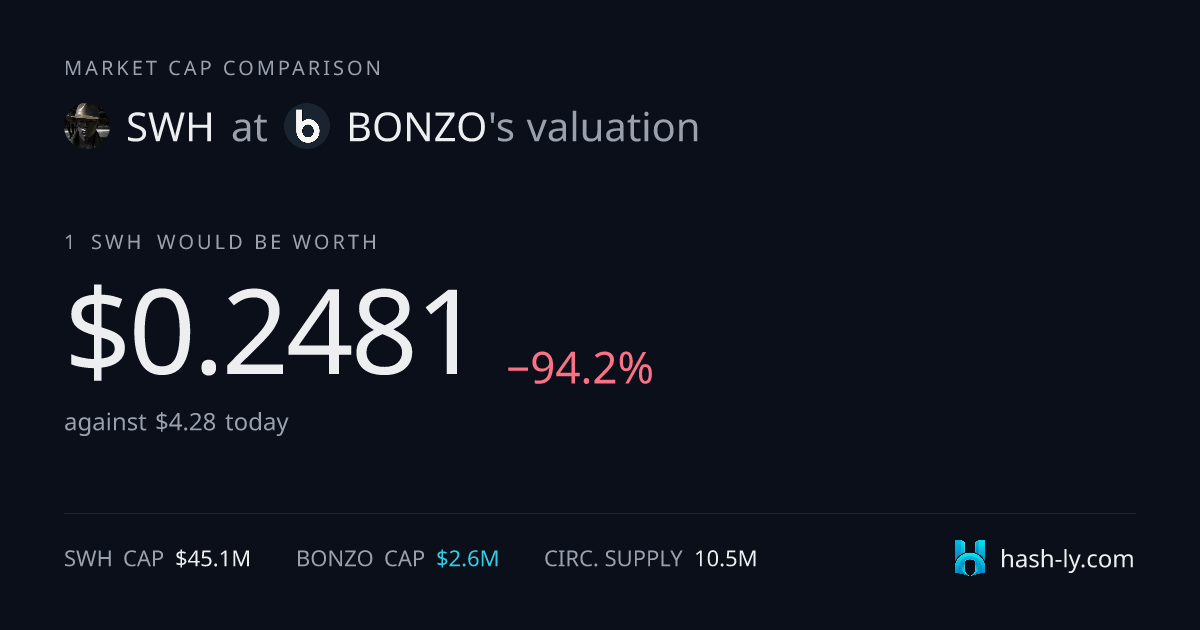Image resolution: width=1200 pixels, height=630 pixels.
Task: Click the CIRC. SUPPLY 10.5M value
Action: click(726, 559)
